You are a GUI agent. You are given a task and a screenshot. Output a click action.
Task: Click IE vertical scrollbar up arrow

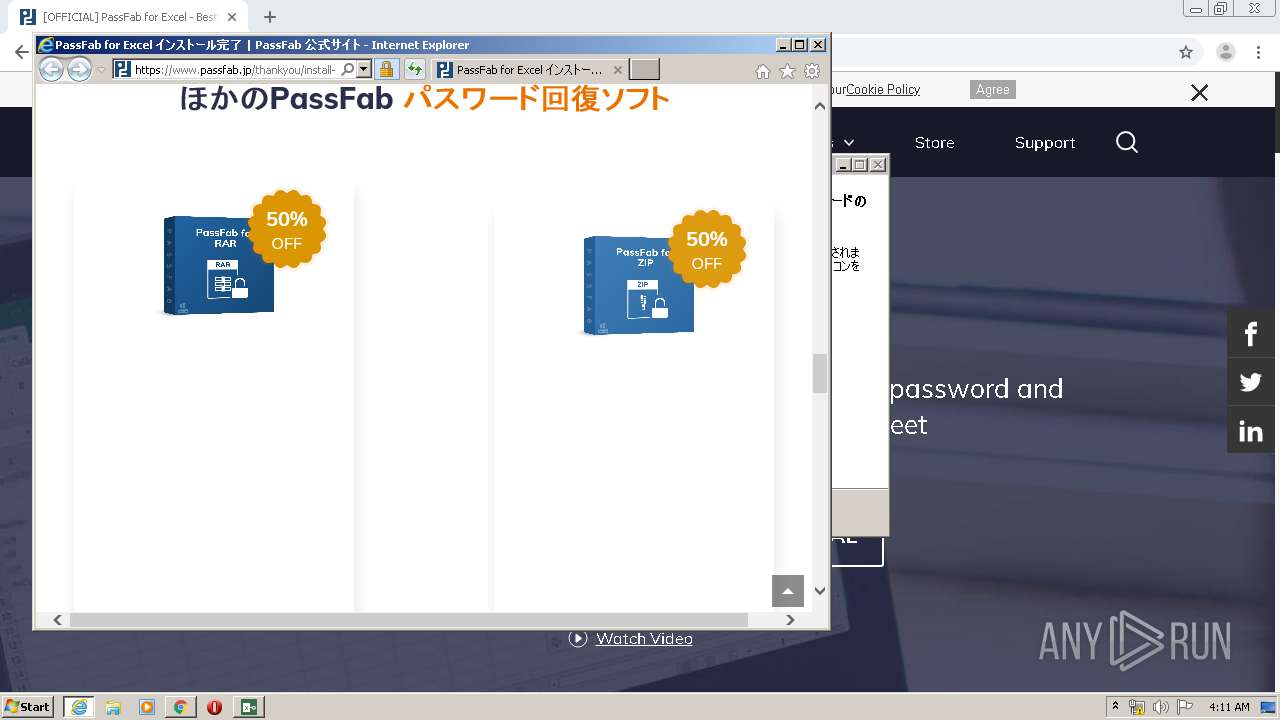pos(820,105)
